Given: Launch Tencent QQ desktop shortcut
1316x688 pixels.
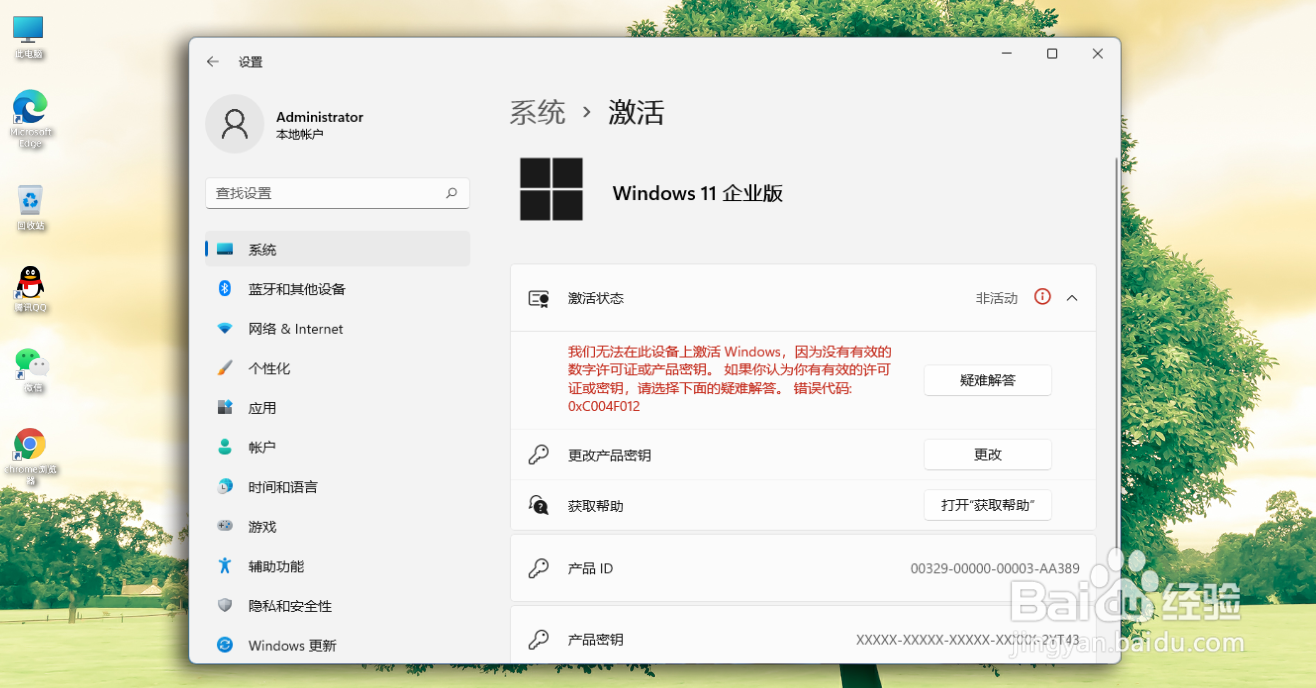Looking at the screenshot, I should pyautogui.click(x=30, y=289).
